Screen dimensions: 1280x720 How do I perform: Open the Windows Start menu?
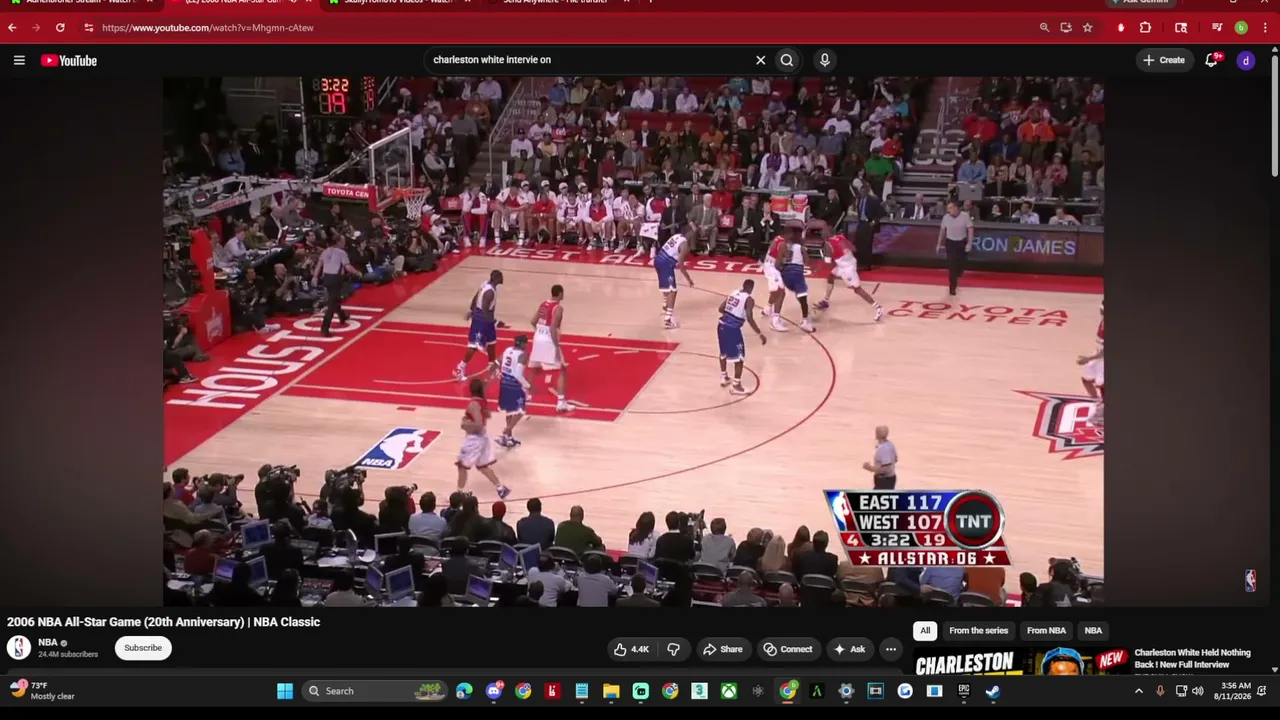[285, 691]
